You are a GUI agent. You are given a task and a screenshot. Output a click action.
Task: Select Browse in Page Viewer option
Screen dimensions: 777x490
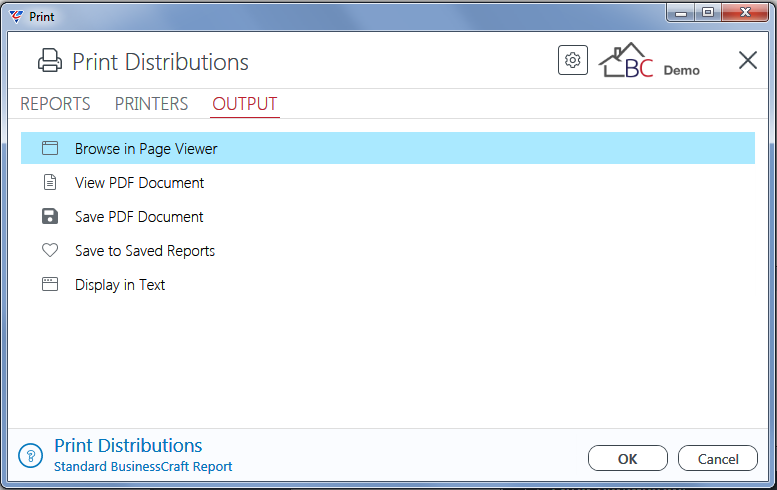click(x=388, y=148)
